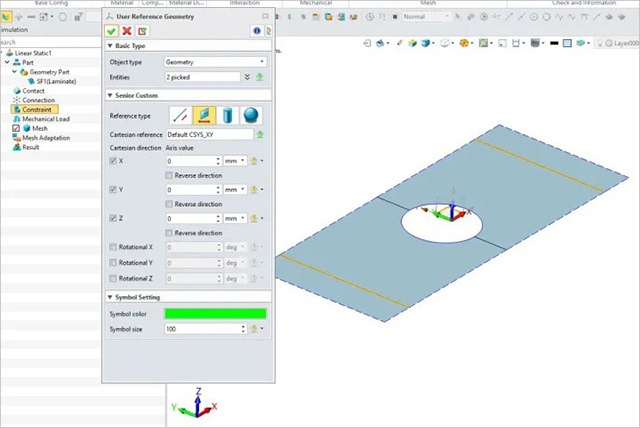Select the line reference type icon
The width and height of the screenshot is (640, 428).
[x=180, y=116]
